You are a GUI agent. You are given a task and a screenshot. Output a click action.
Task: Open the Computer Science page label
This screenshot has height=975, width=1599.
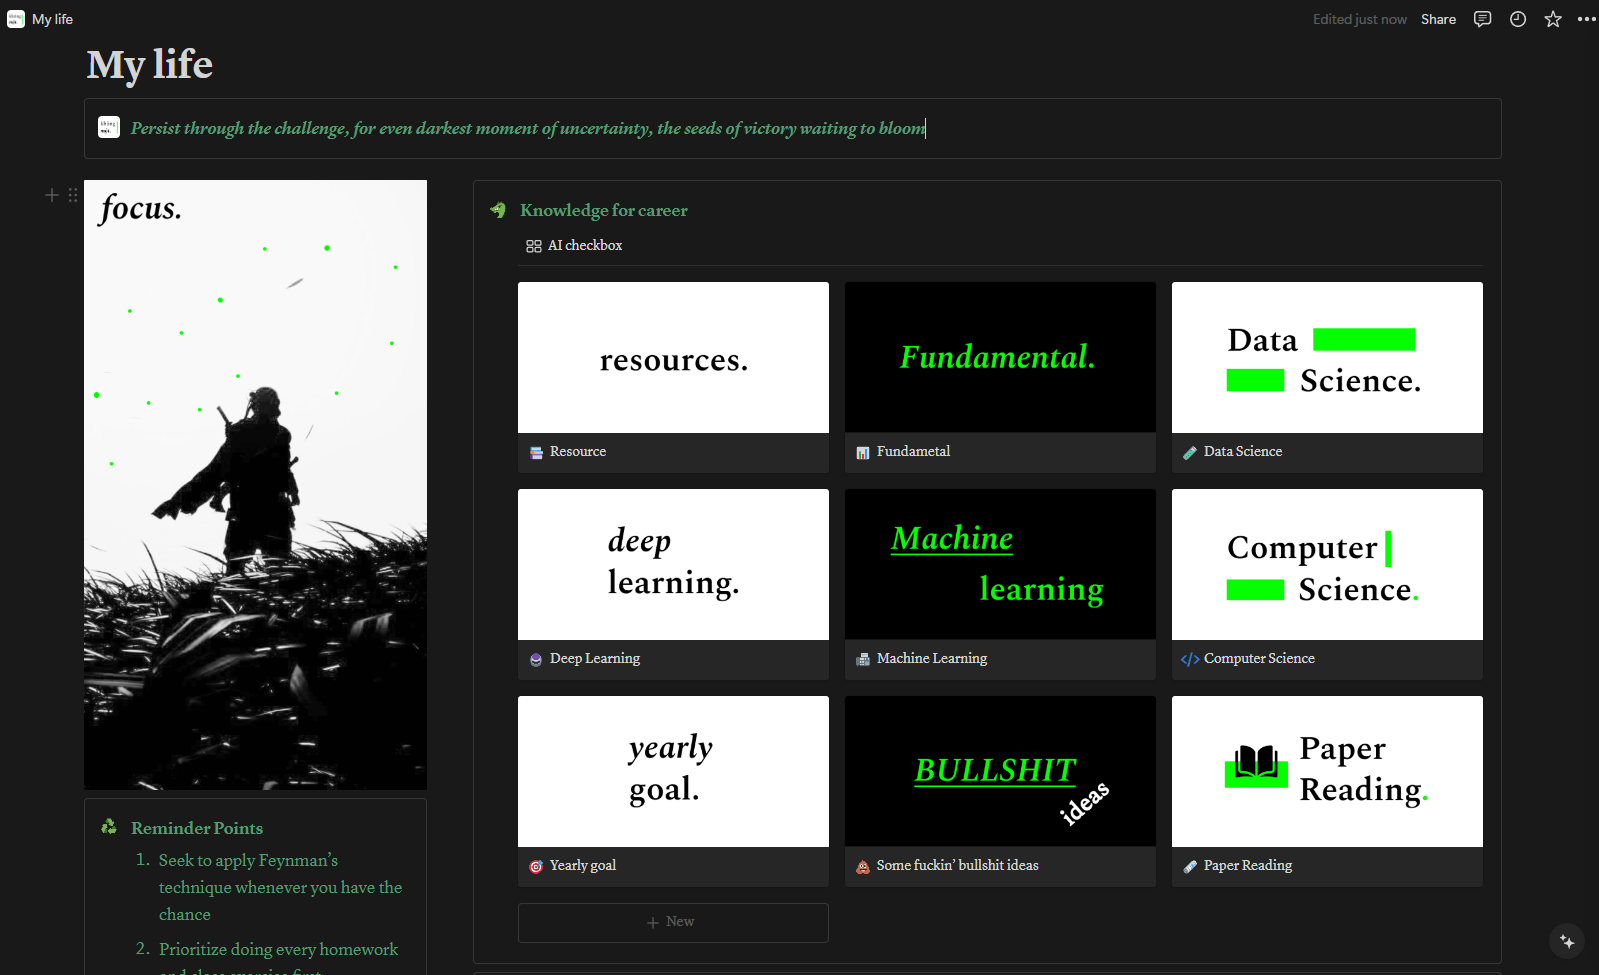1258,659
